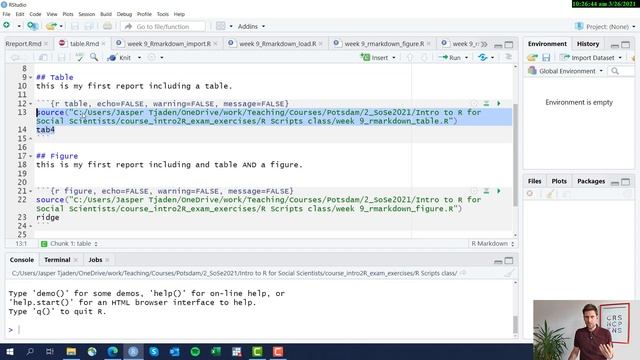The width and height of the screenshot is (640, 360).
Task: Click the Run button in editor toolbar
Action: click(x=449, y=58)
